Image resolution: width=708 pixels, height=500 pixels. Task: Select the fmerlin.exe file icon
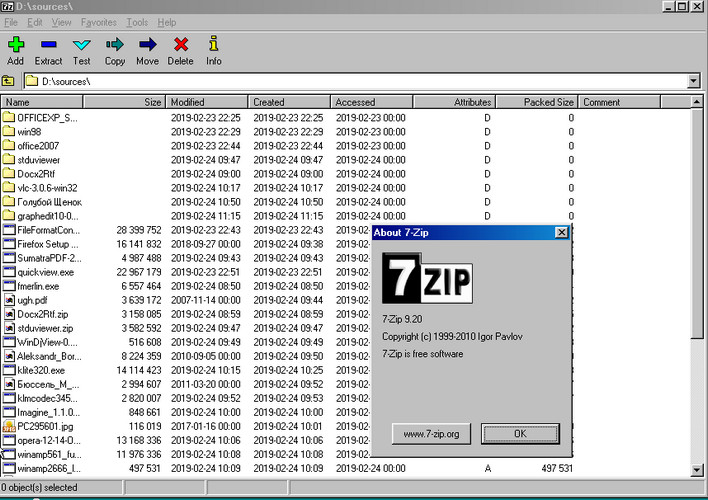pos(9,286)
